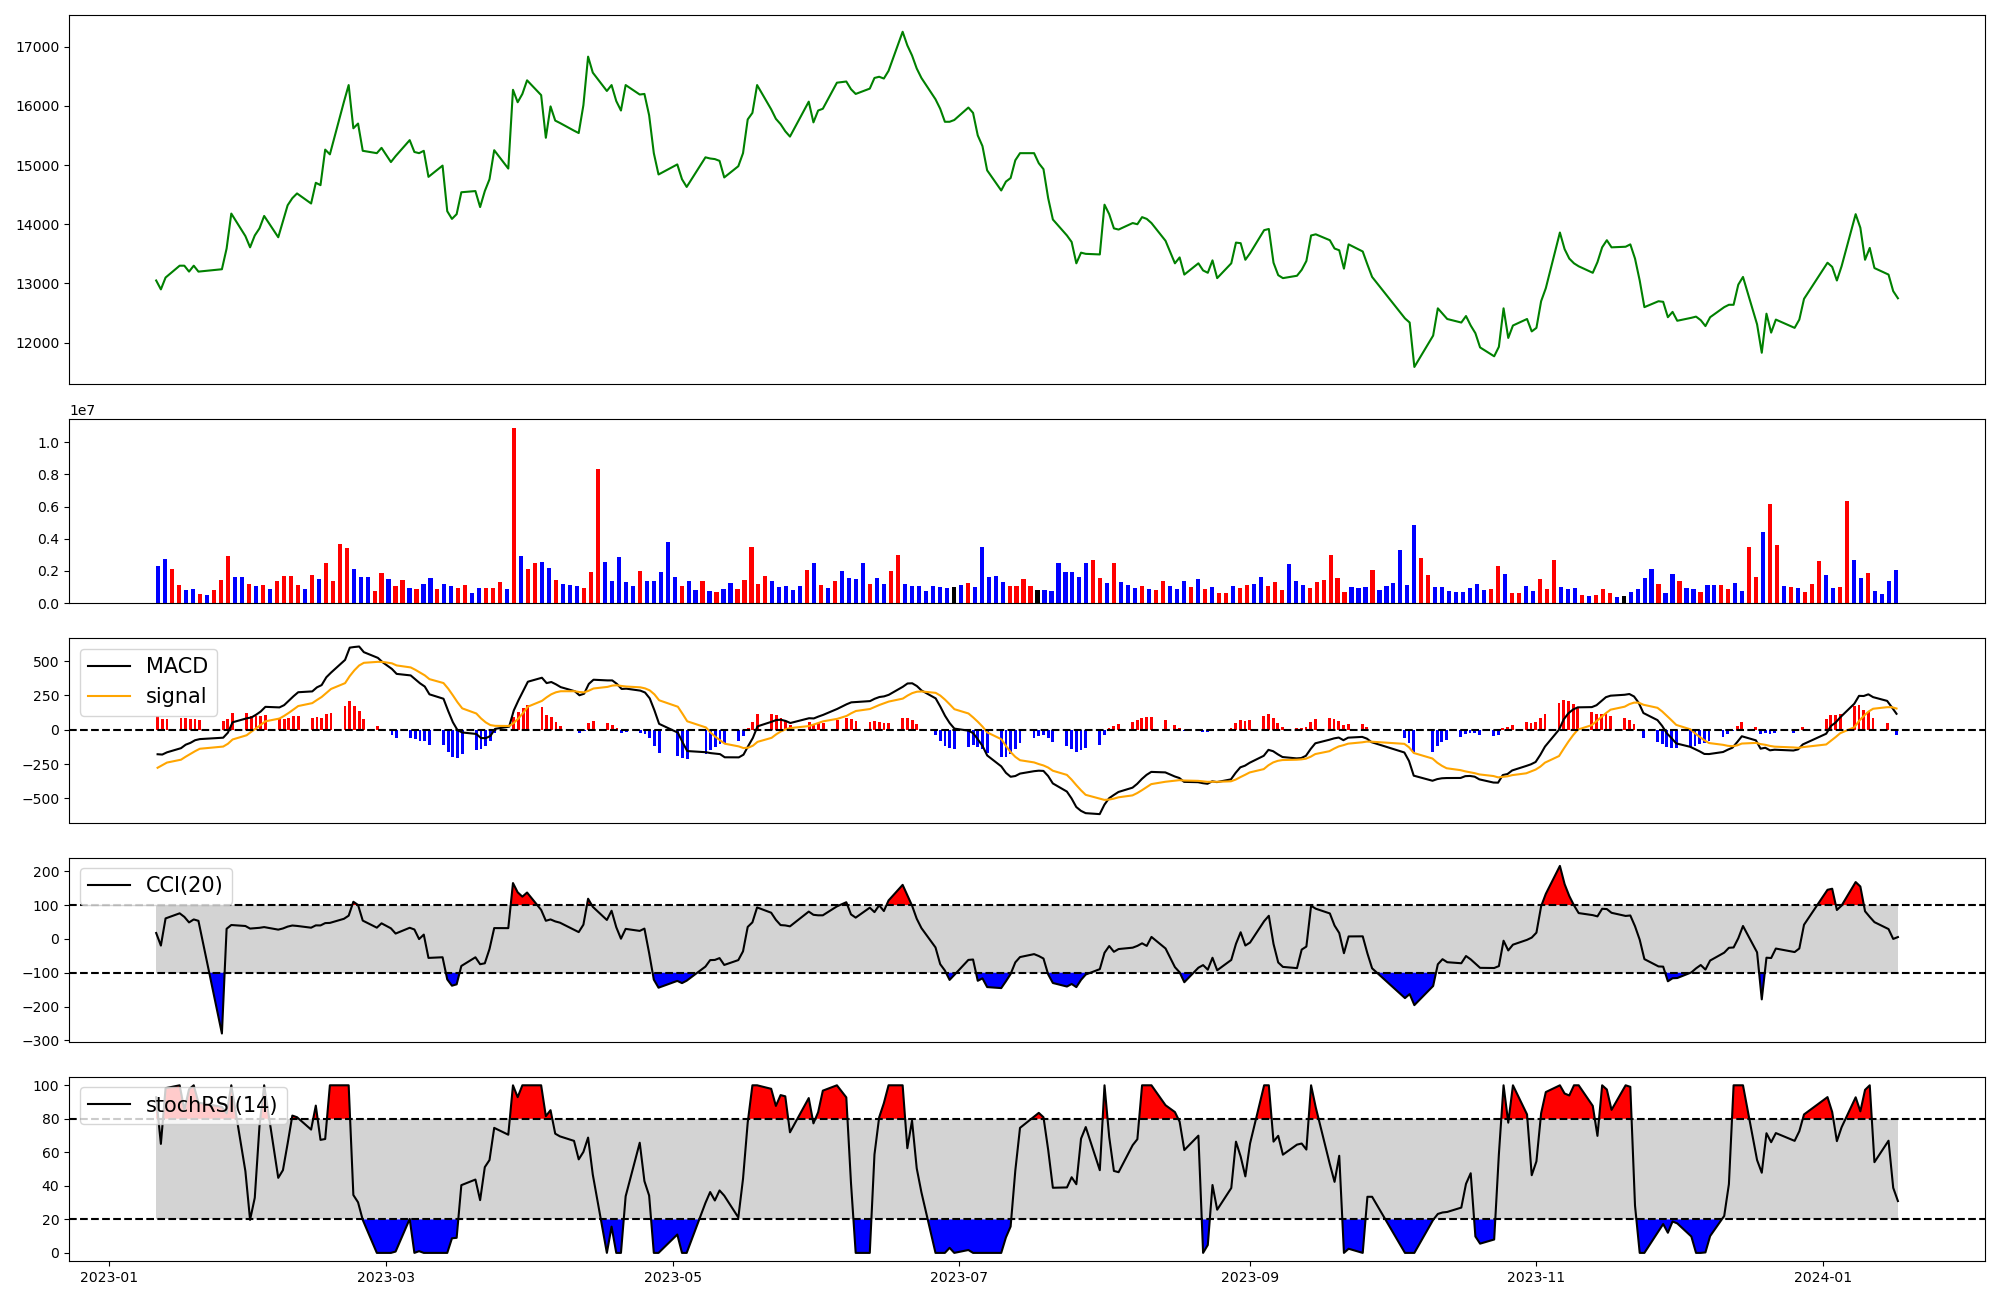Click the CCI(20) legend label

[x=184, y=885]
